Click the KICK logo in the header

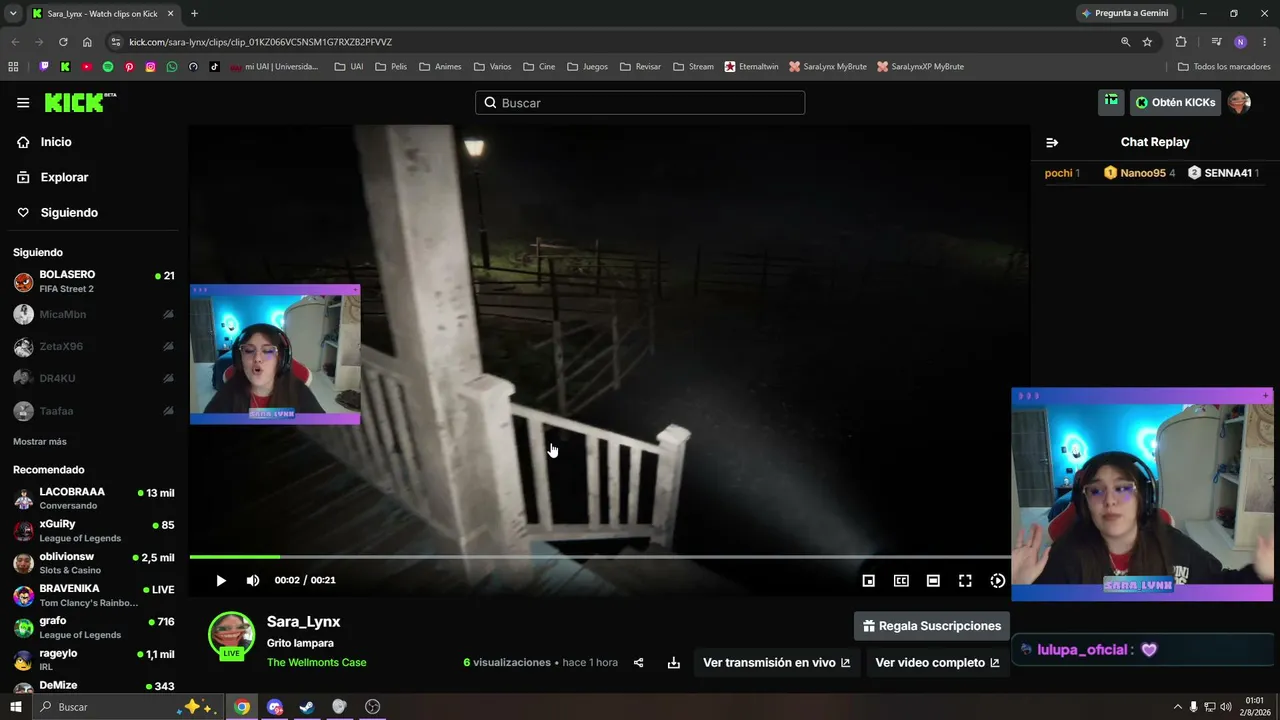[x=80, y=103]
